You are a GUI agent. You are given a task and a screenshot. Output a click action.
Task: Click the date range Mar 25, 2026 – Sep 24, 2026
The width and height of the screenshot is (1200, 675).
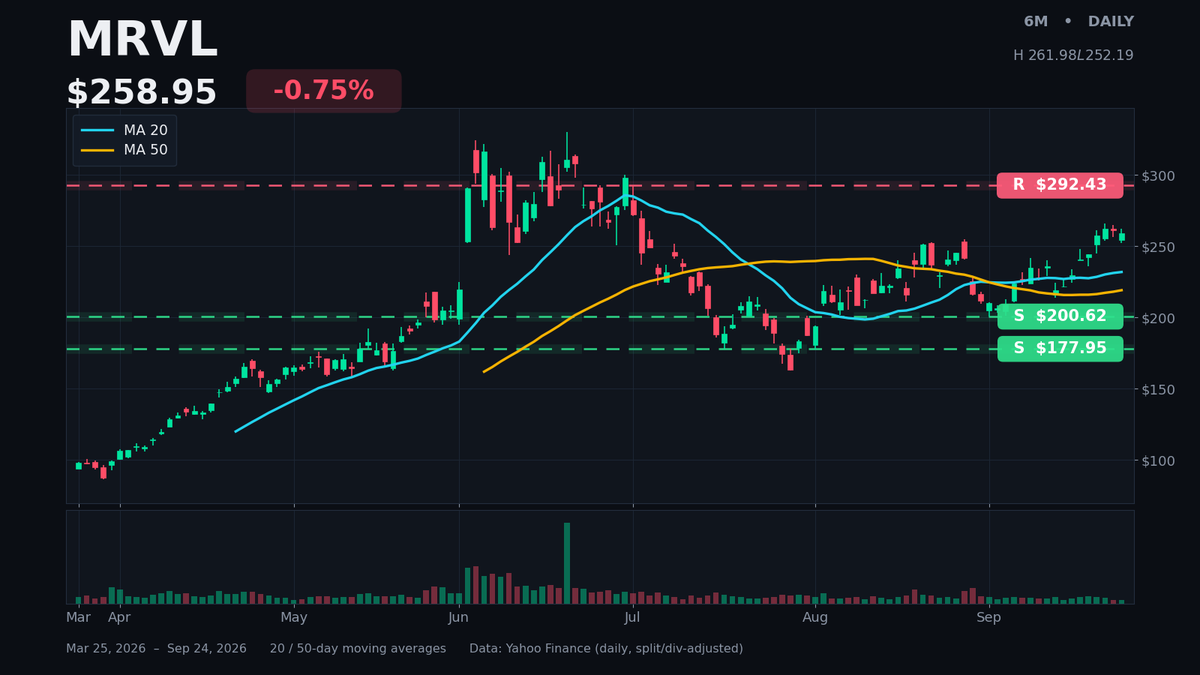pyautogui.click(x=156, y=649)
